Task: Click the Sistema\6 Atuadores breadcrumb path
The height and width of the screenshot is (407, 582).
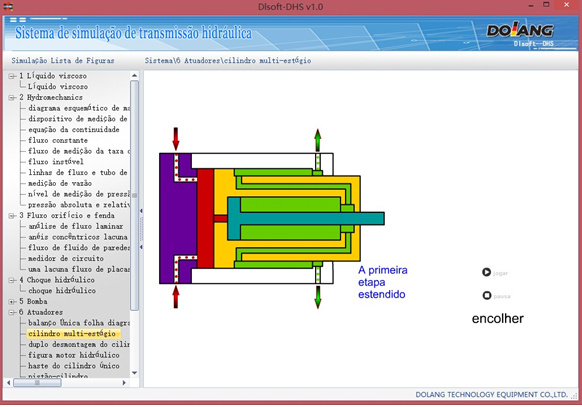Action: [x=228, y=60]
